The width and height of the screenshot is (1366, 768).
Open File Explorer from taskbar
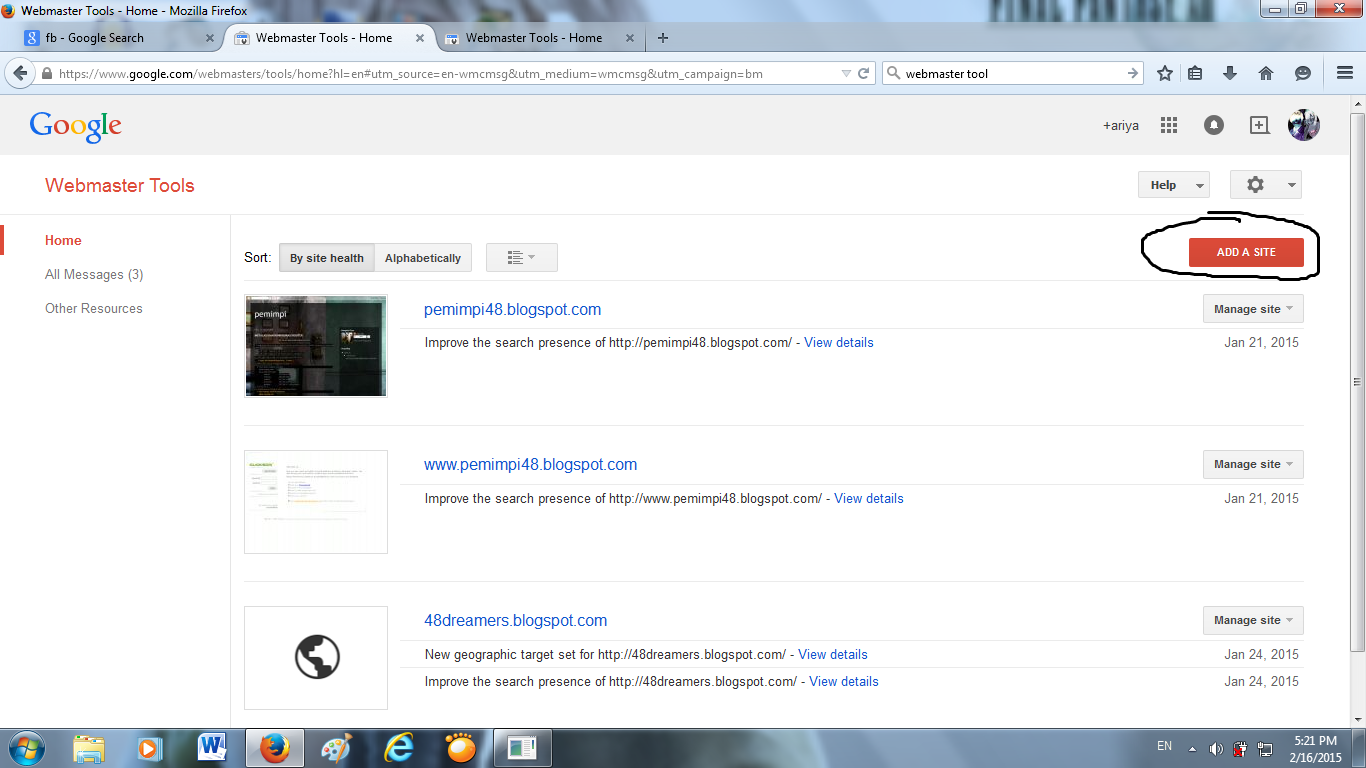tap(89, 748)
